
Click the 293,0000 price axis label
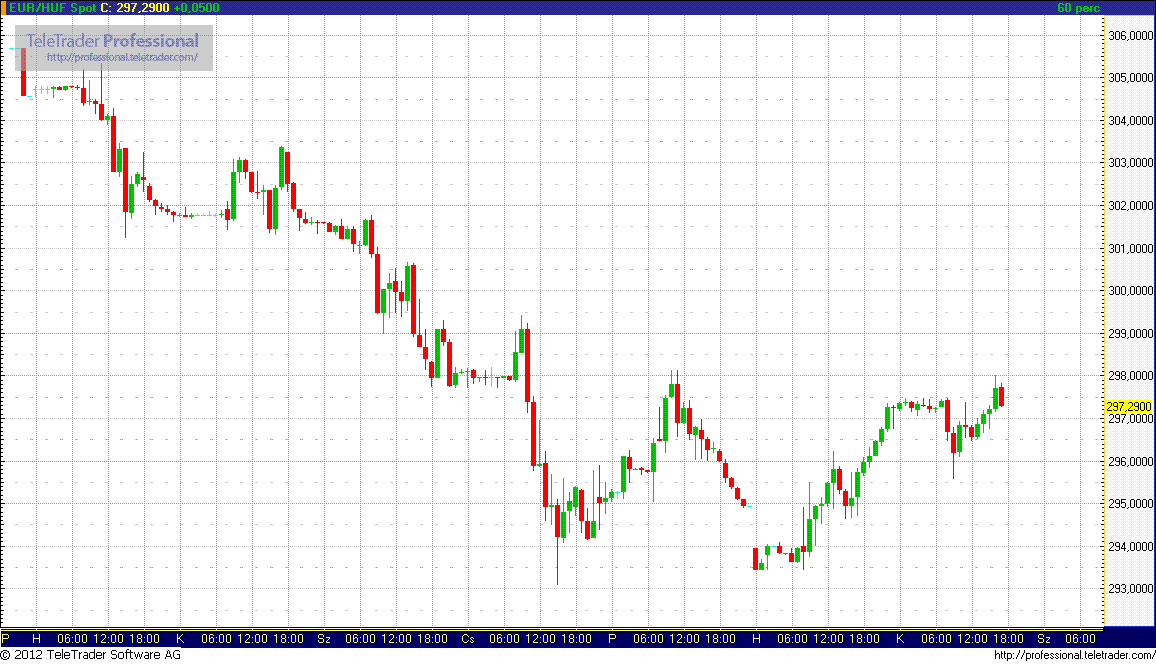tap(1131, 588)
